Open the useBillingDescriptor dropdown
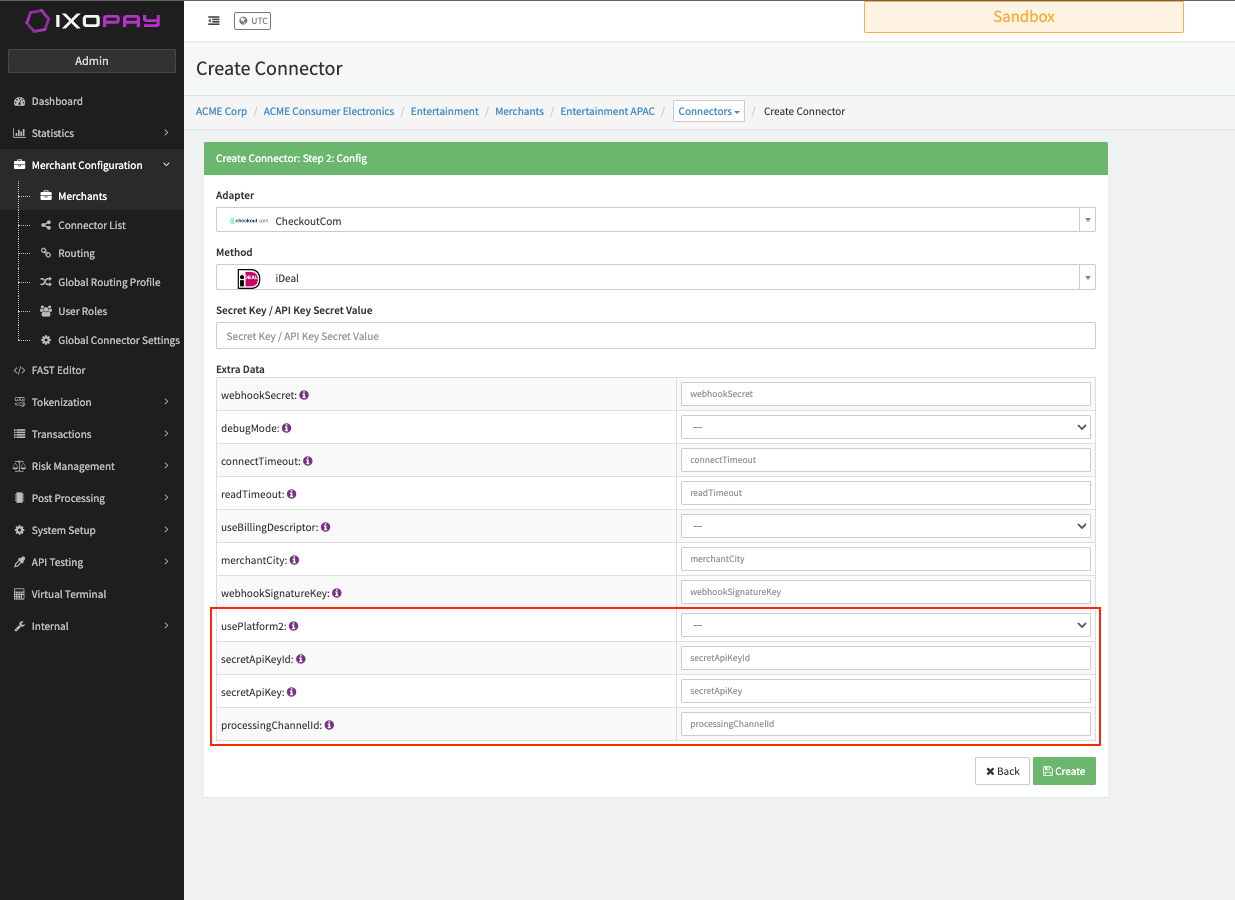 point(885,526)
